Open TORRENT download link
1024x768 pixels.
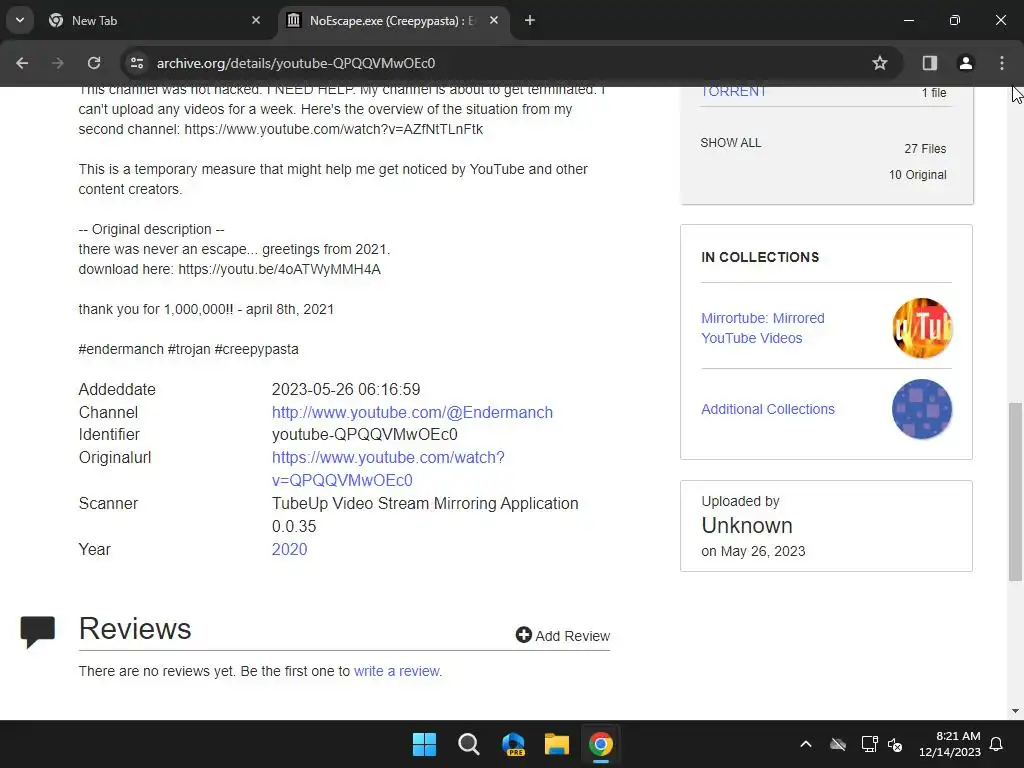pyautogui.click(x=733, y=91)
